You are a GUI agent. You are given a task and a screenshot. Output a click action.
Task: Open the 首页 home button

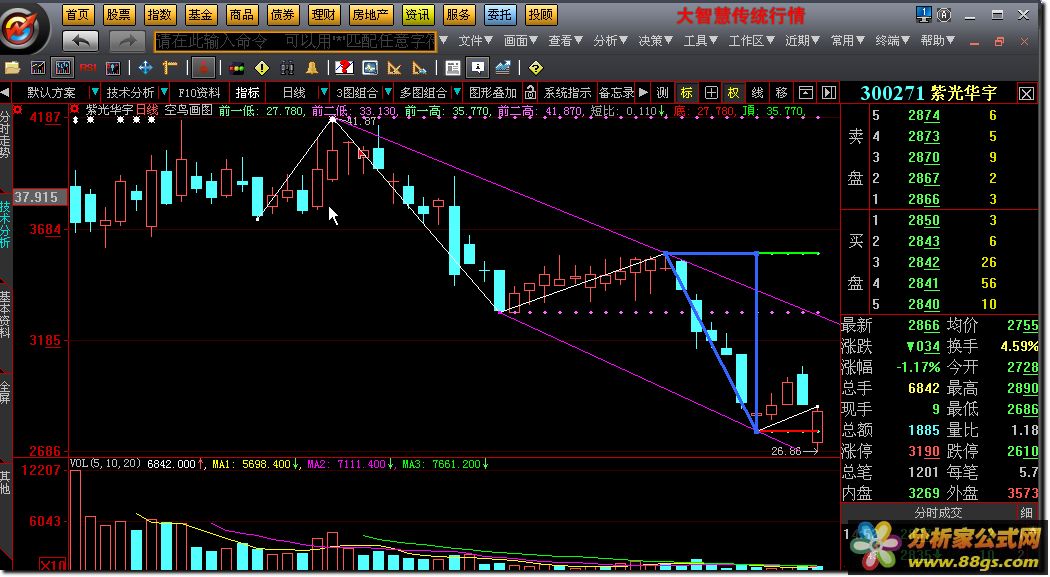(x=78, y=14)
